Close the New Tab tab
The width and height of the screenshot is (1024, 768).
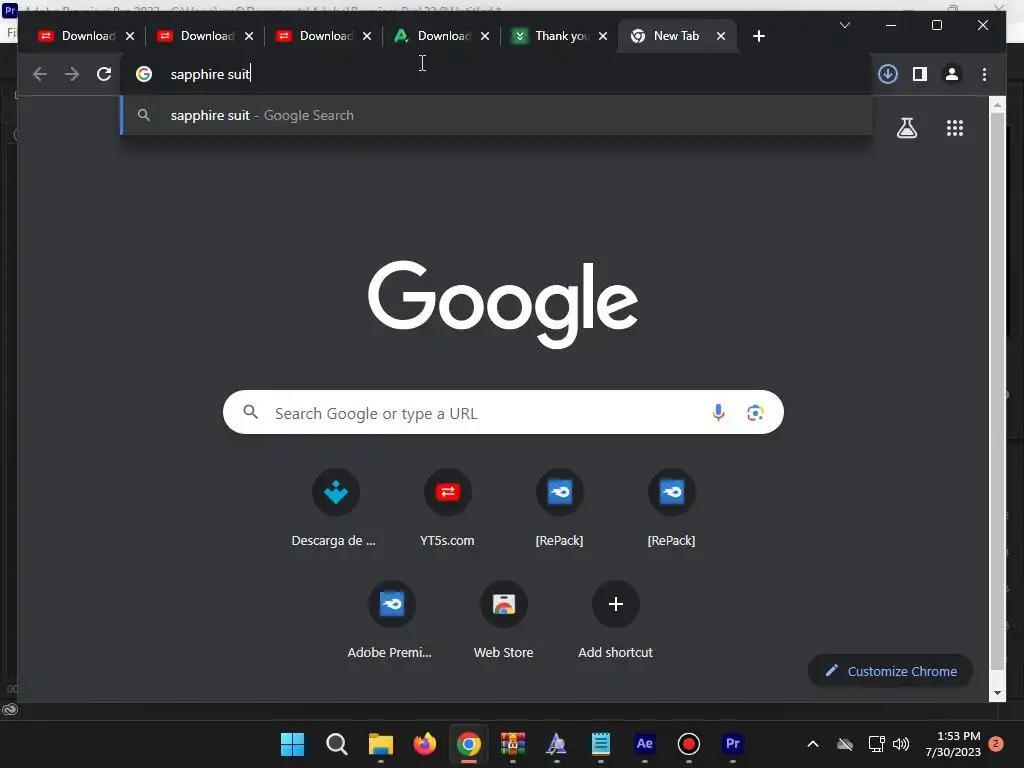[x=721, y=36]
